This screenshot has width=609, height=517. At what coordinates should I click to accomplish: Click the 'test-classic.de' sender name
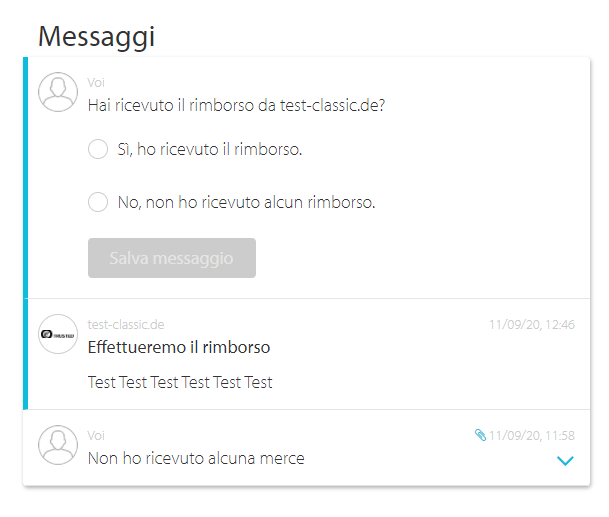[x=126, y=324]
